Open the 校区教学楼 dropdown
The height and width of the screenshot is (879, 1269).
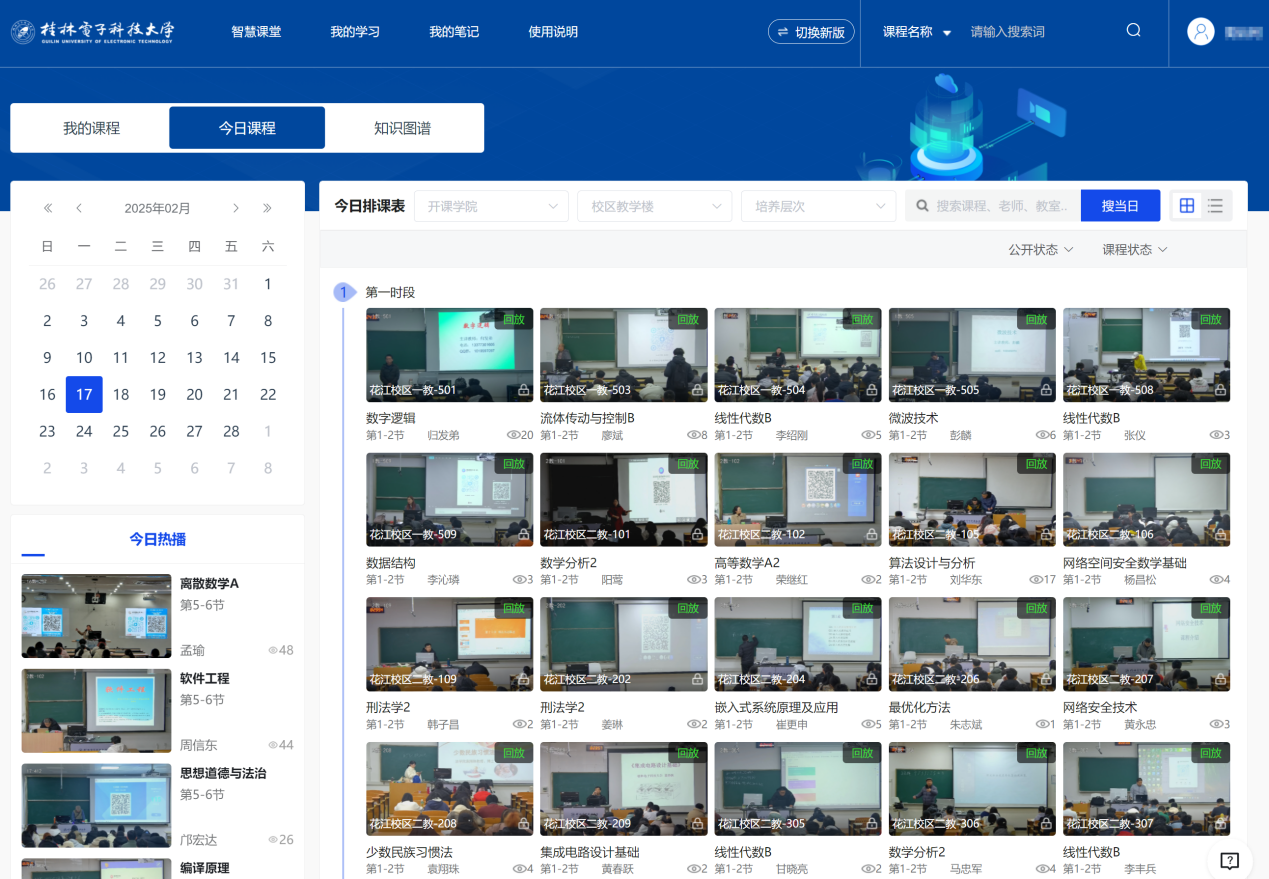pyautogui.click(x=655, y=206)
